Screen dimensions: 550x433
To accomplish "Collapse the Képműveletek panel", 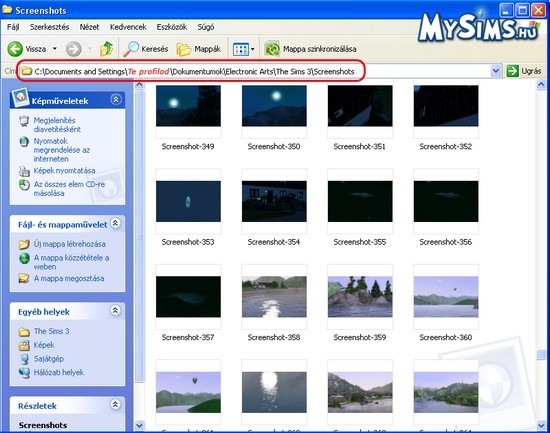I will pos(116,100).
